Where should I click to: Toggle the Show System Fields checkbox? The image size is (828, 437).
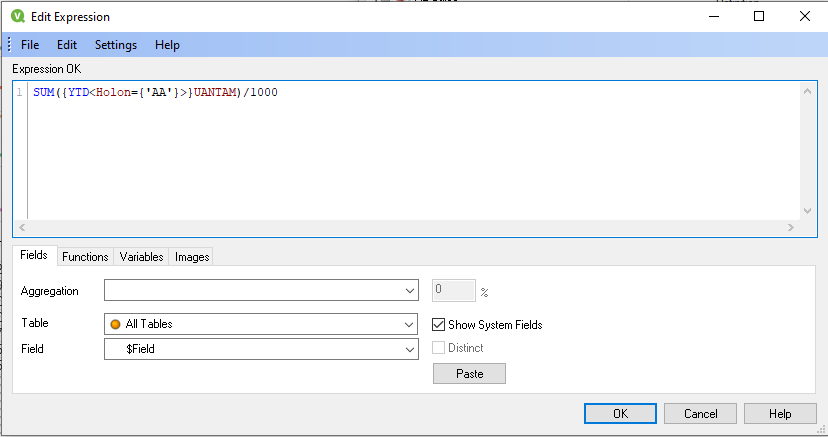point(438,325)
